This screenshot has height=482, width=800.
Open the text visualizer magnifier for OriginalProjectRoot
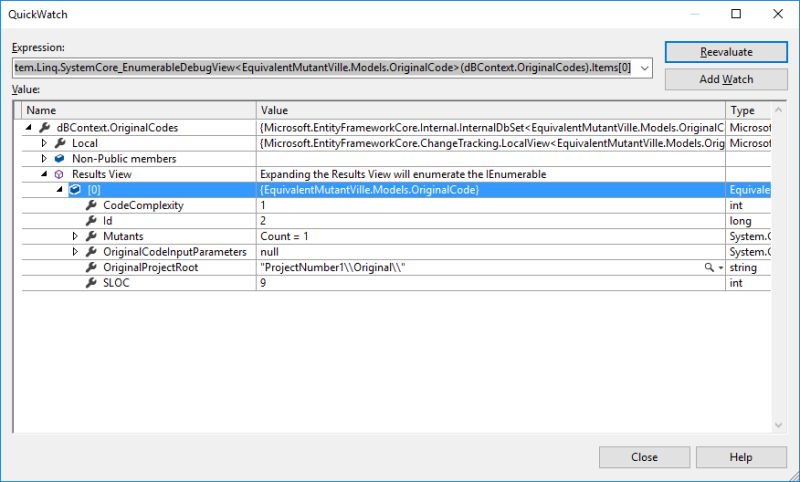pos(709,267)
